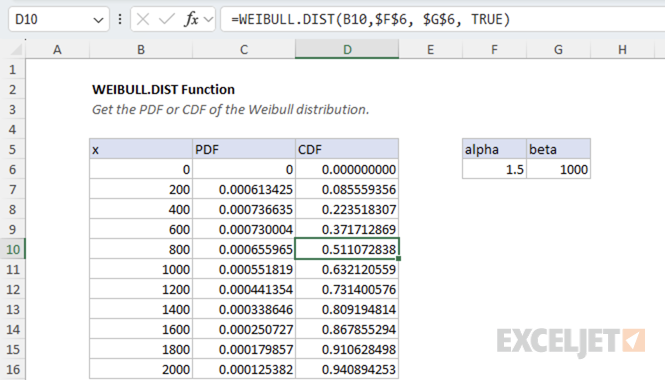Select row 14 header
665x380 pixels.
coord(13,329)
